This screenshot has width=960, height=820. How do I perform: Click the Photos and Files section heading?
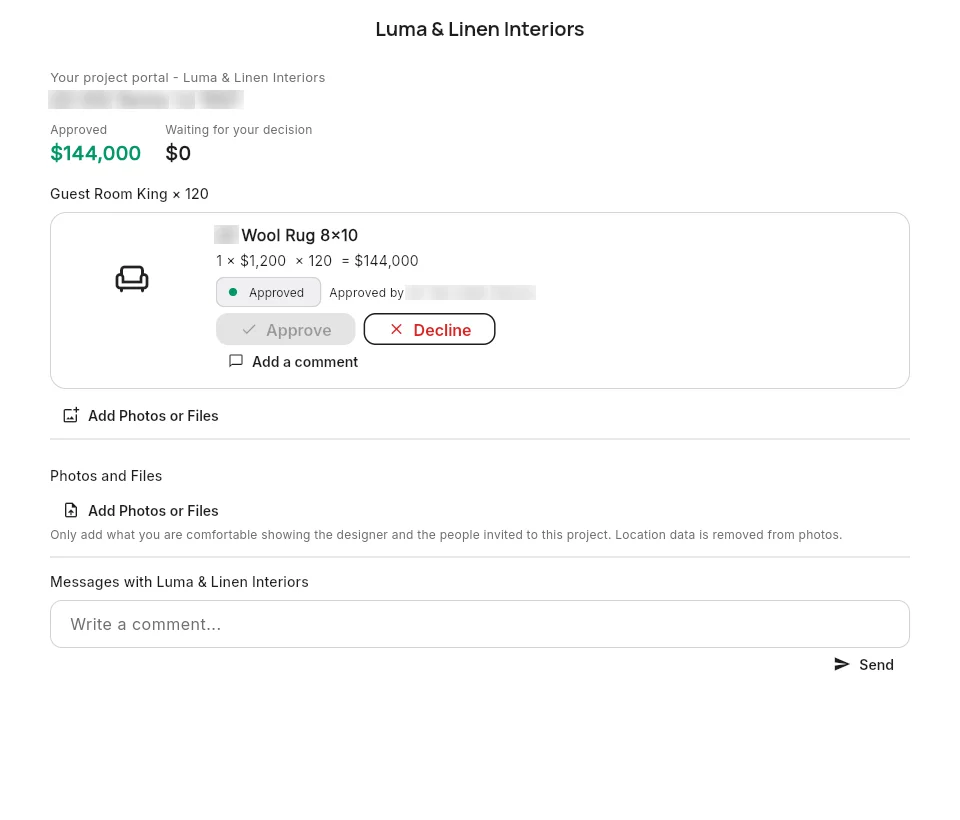click(x=106, y=476)
